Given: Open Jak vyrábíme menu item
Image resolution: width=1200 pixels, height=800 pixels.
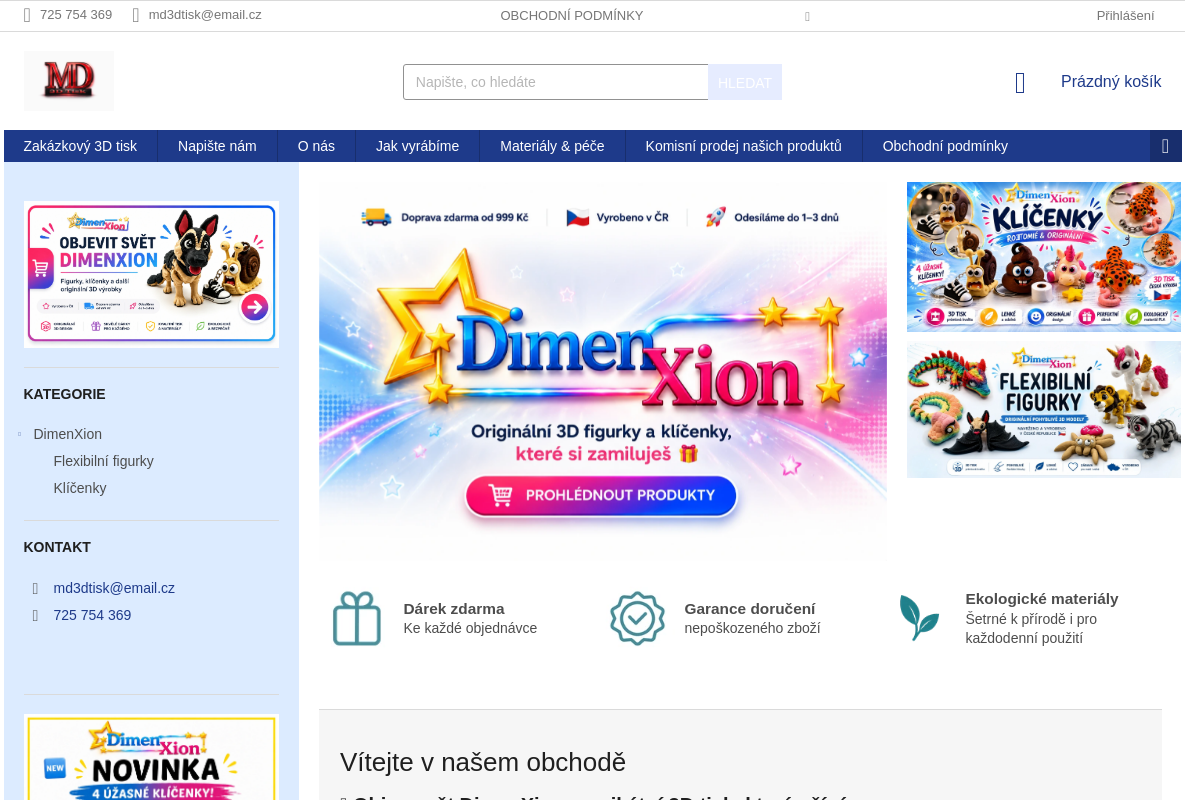Looking at the screenshot, I should point(418,146).
